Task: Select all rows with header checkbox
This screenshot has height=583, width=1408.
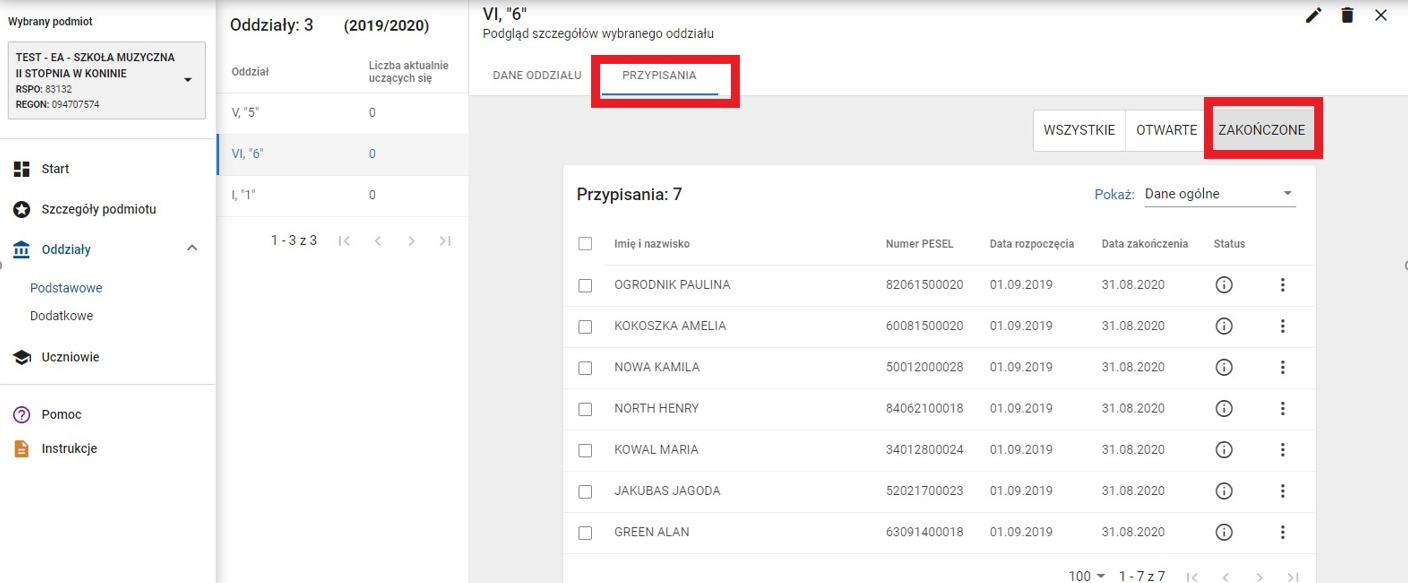Action: click(x=586, y=244)
